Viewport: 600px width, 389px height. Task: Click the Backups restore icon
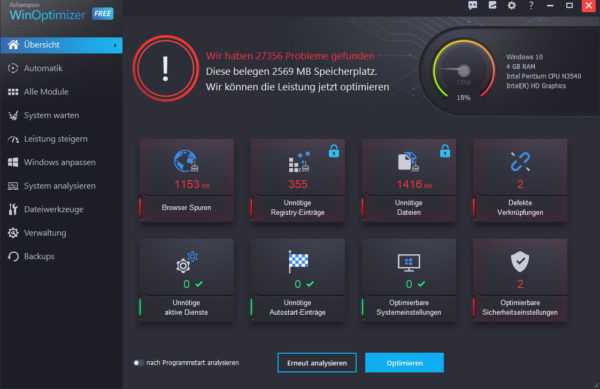pos(13,256)
